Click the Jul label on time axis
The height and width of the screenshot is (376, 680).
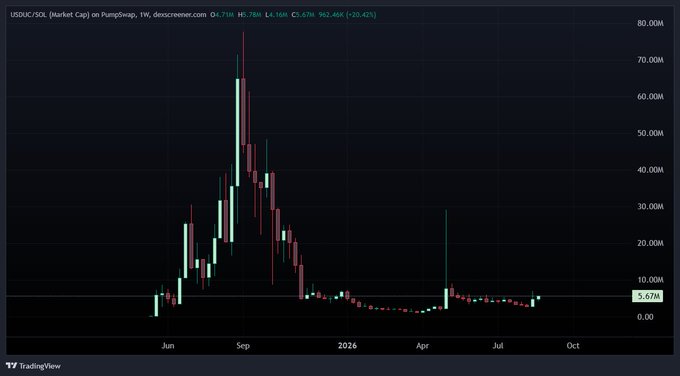(498, 346)
